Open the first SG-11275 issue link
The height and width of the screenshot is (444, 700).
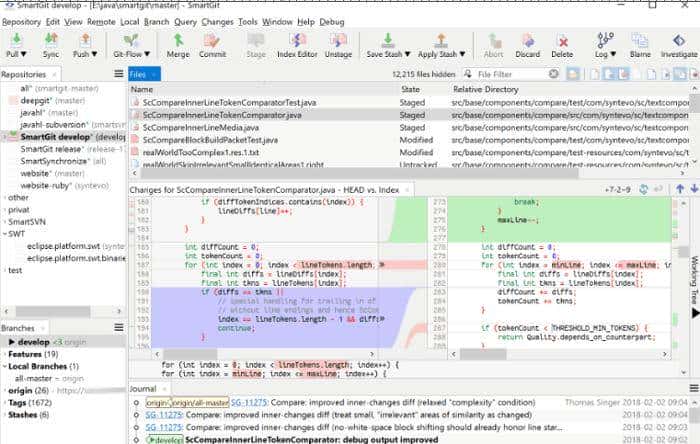[x=249, y=403]
